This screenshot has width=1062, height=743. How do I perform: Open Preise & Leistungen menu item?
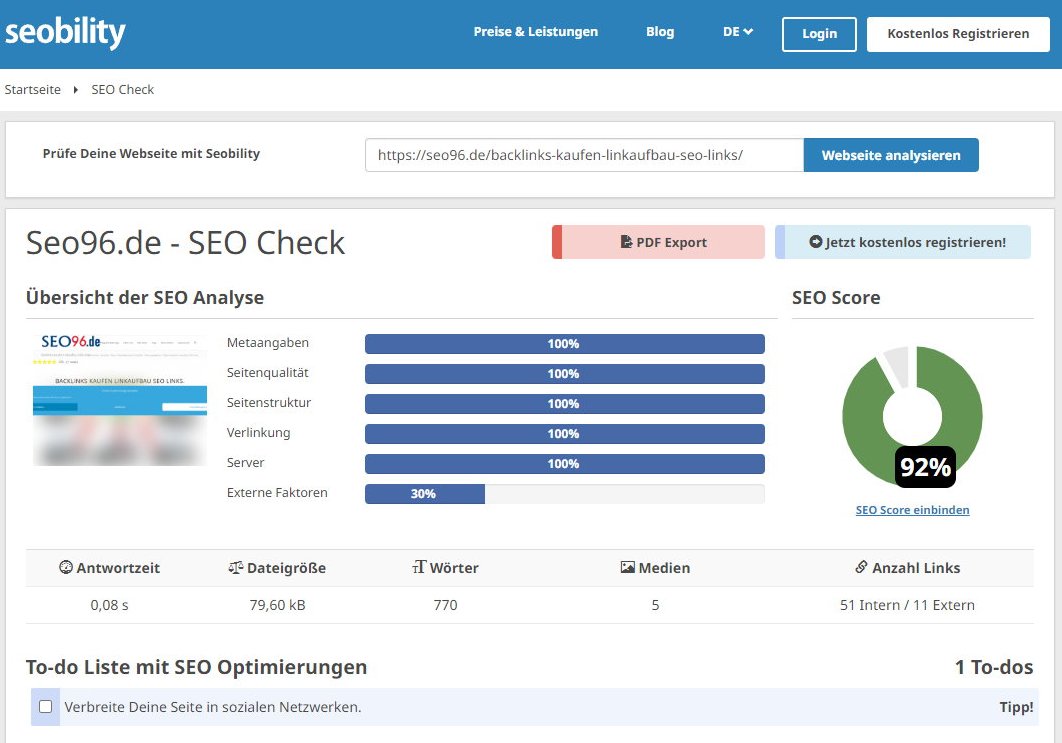pos(535,32)
